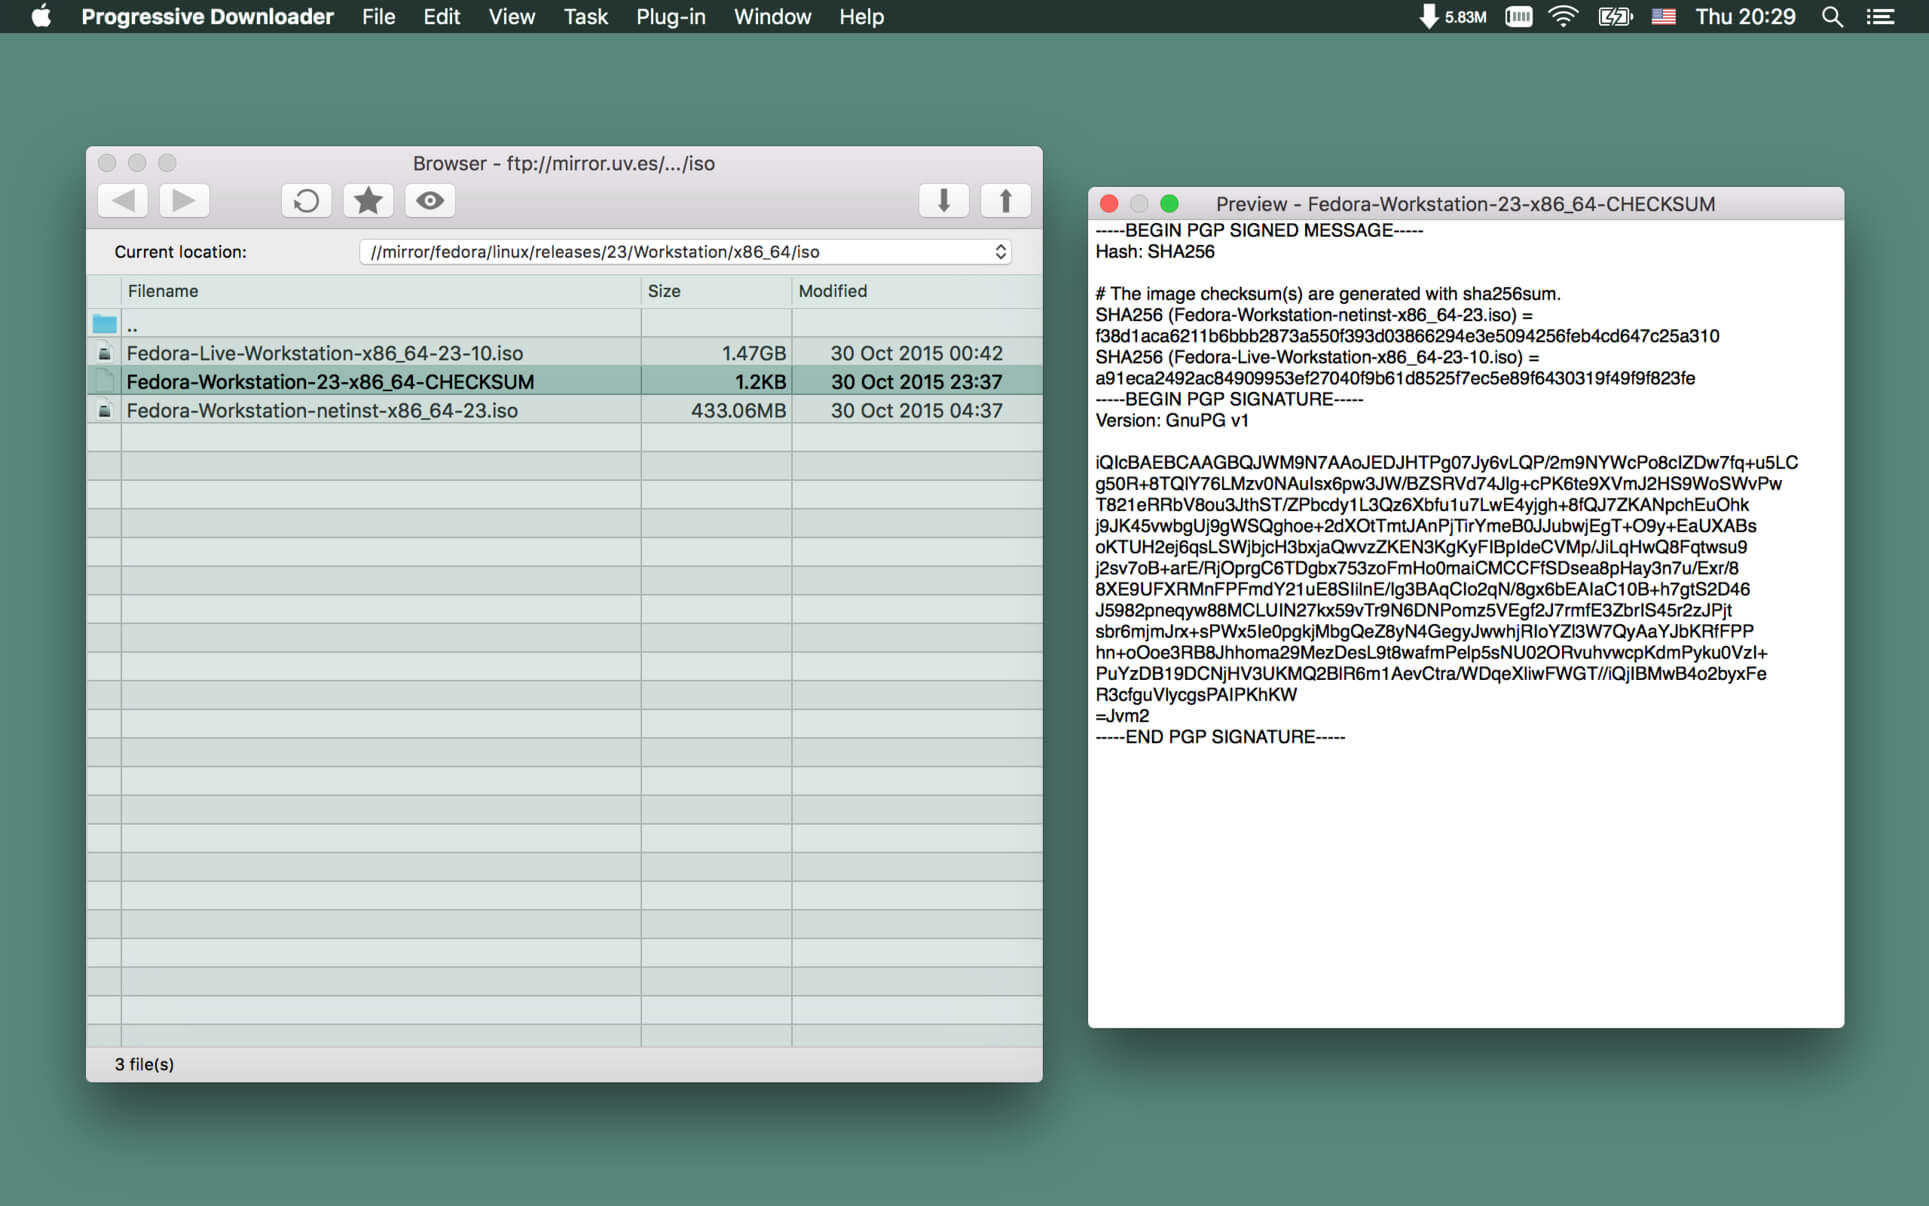The width and height of the screenshot is (1929, 1206).
Task: Open Notification Center list icon
Action: click(1880, 17)
